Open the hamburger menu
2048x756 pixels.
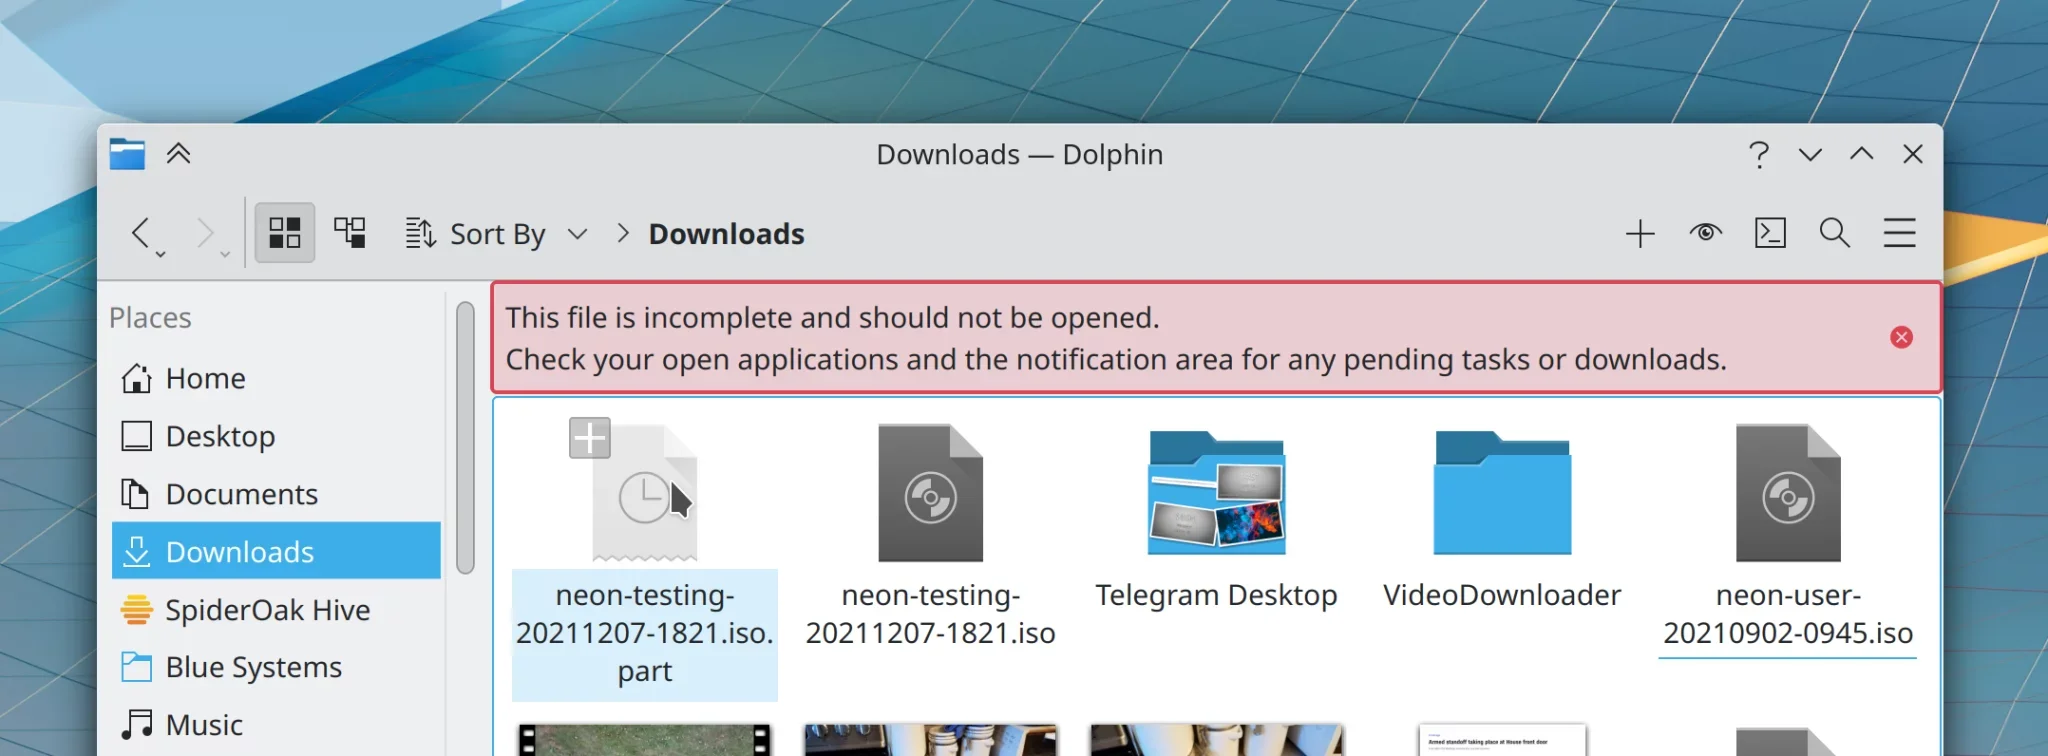[1899, 234]
